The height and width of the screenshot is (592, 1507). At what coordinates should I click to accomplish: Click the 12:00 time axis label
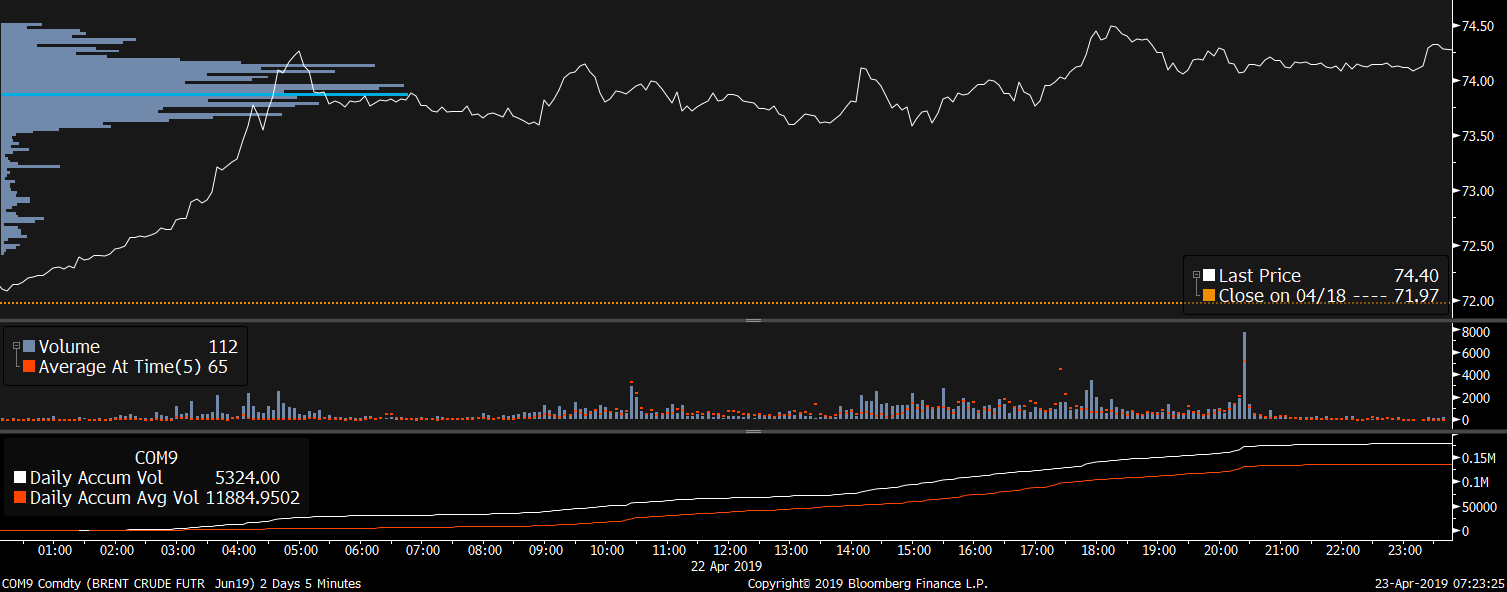coord(730,550)
